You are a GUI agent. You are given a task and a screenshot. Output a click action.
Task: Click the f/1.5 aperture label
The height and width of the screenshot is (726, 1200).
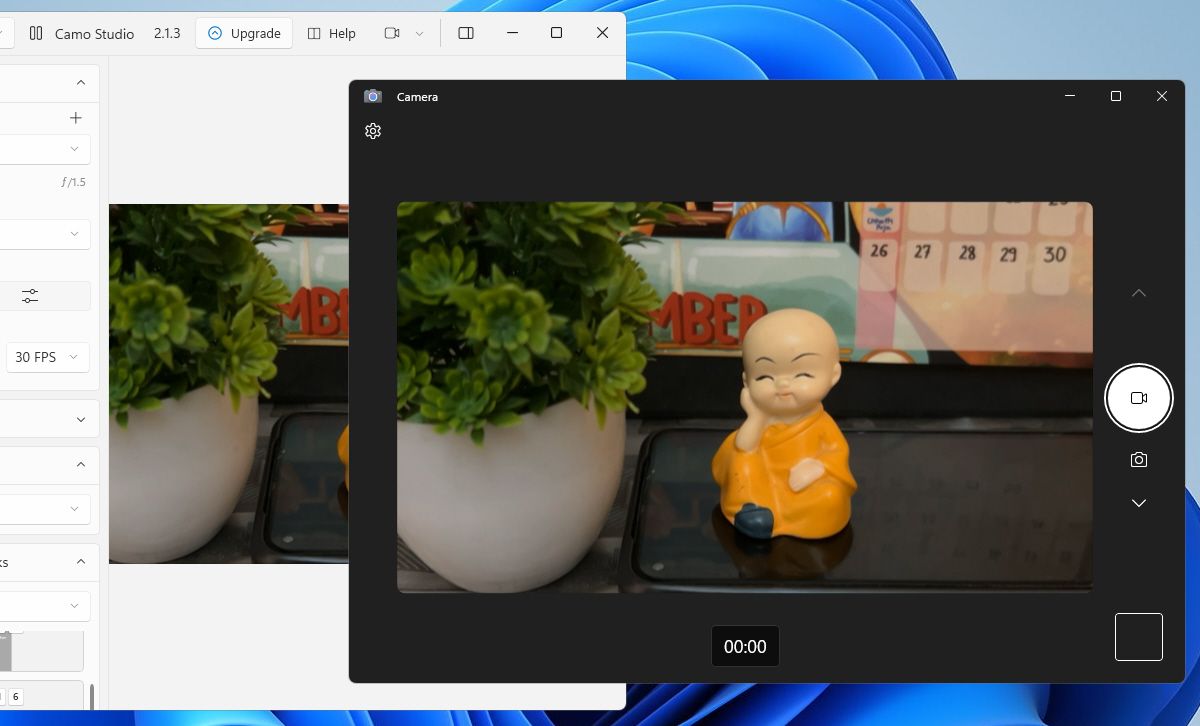(74, 181)
